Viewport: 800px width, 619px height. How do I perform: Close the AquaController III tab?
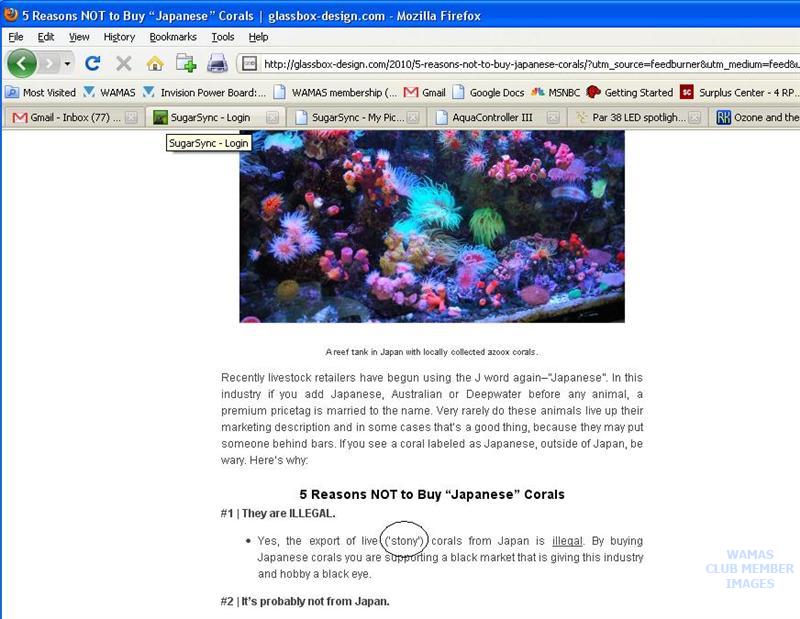pos(553,117)
